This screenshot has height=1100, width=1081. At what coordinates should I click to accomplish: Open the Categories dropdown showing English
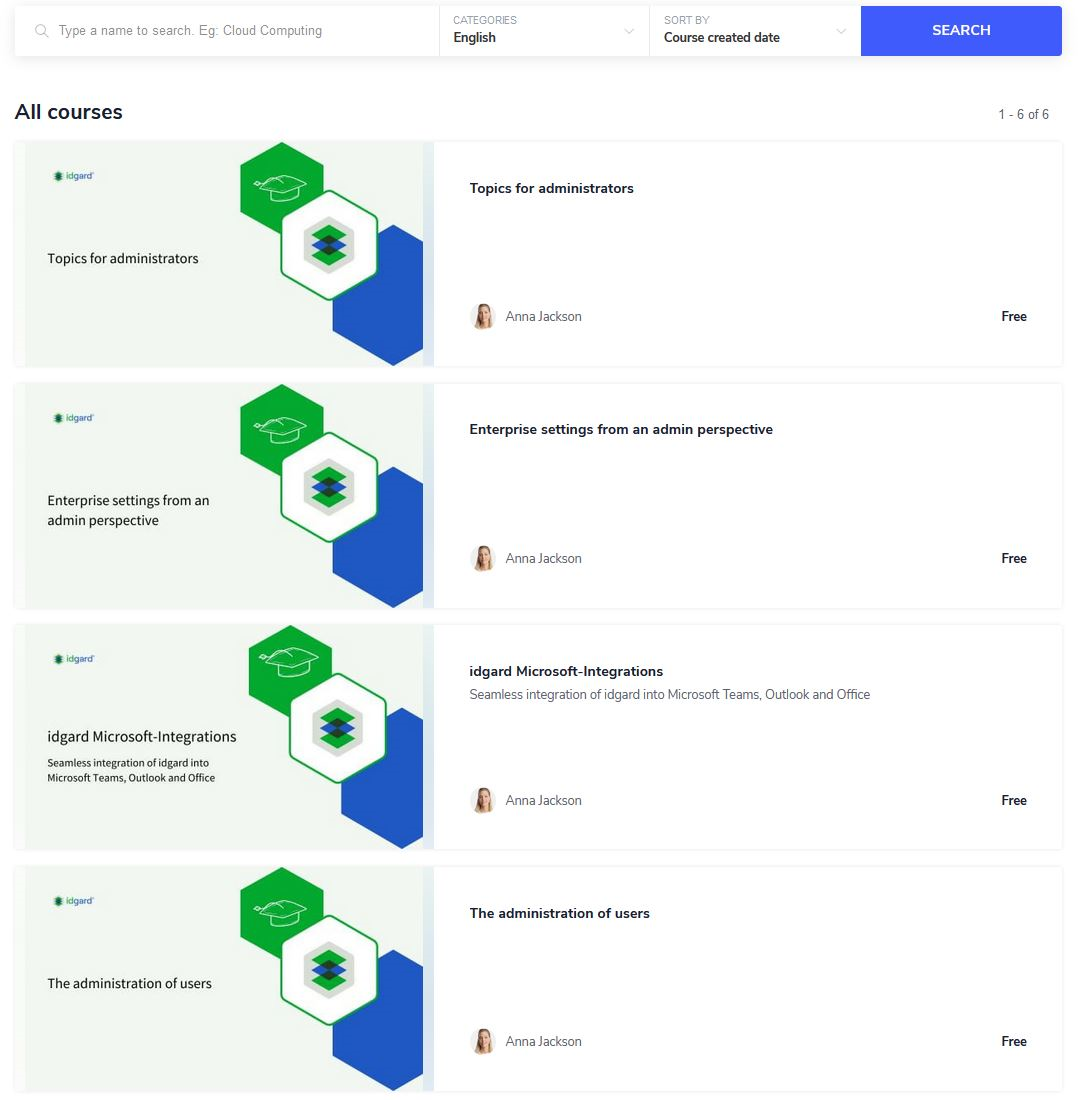[544, 31]
